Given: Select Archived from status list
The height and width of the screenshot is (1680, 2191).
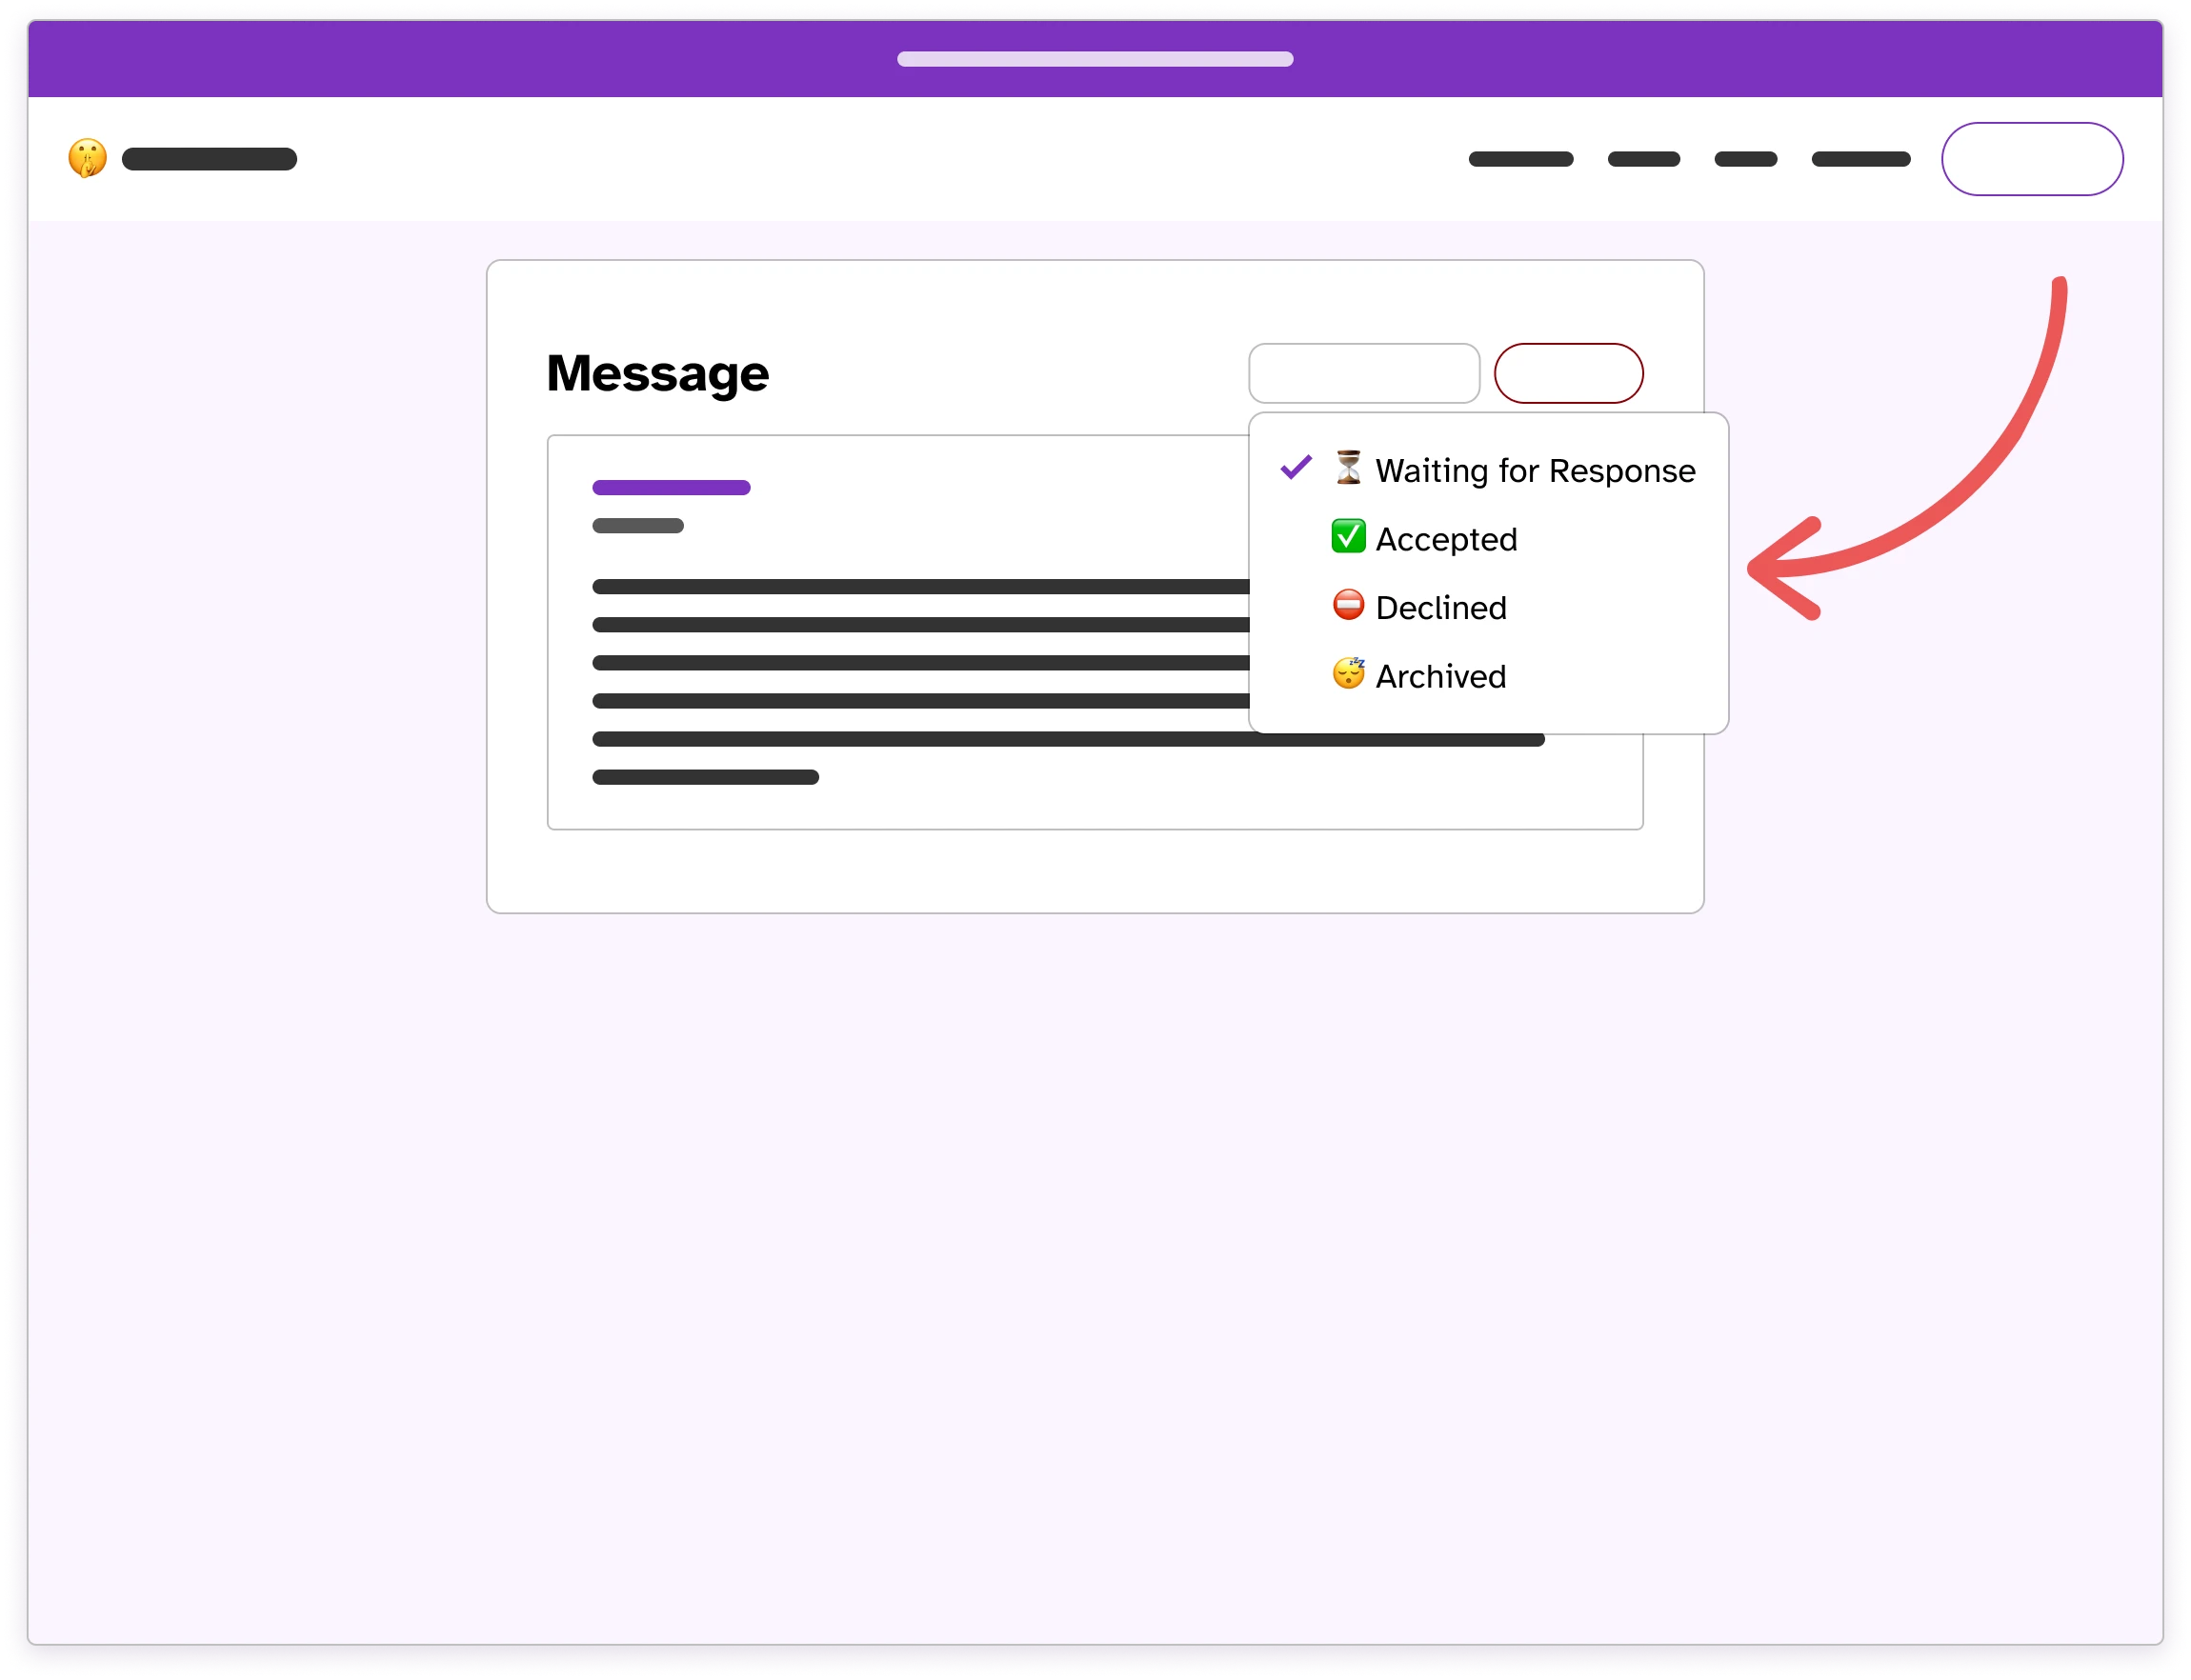Looking at the screenshot, I should point(1438,676).
